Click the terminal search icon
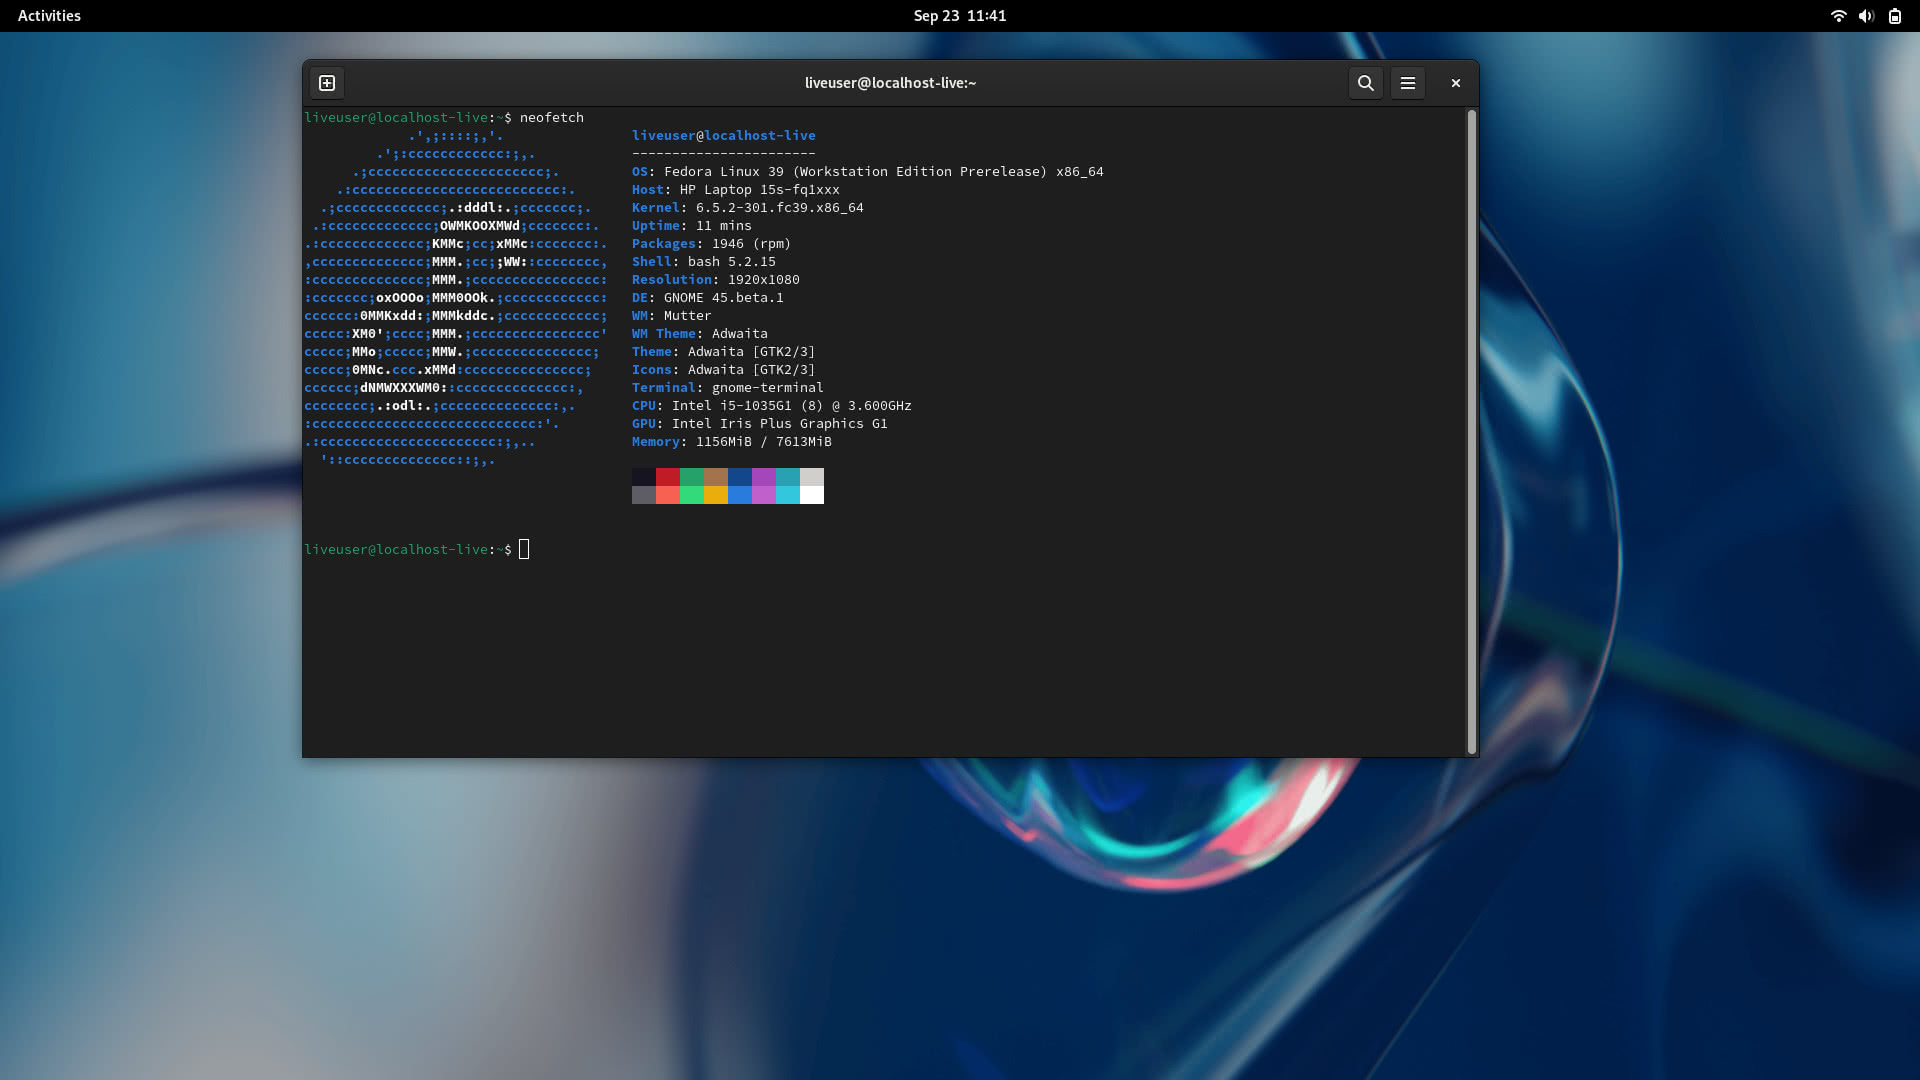The height and width of the screenshot is (1080, 1920). click(1365, 83)
